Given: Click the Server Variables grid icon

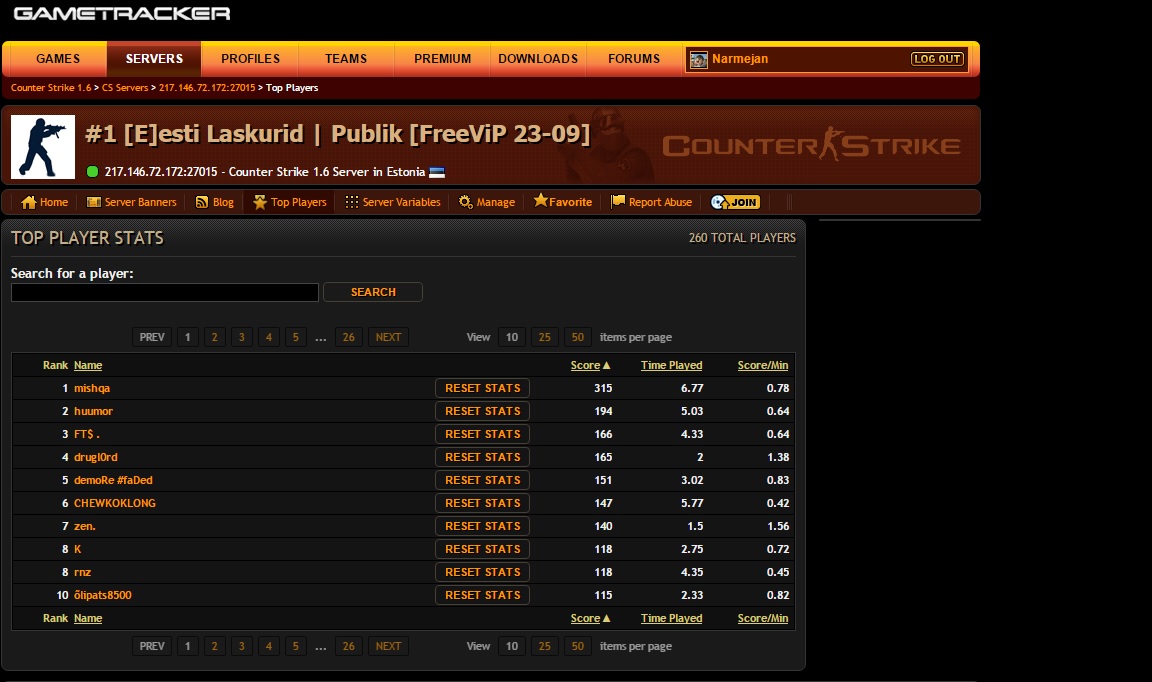Looking at the screenshot, I should click(352, 202).
